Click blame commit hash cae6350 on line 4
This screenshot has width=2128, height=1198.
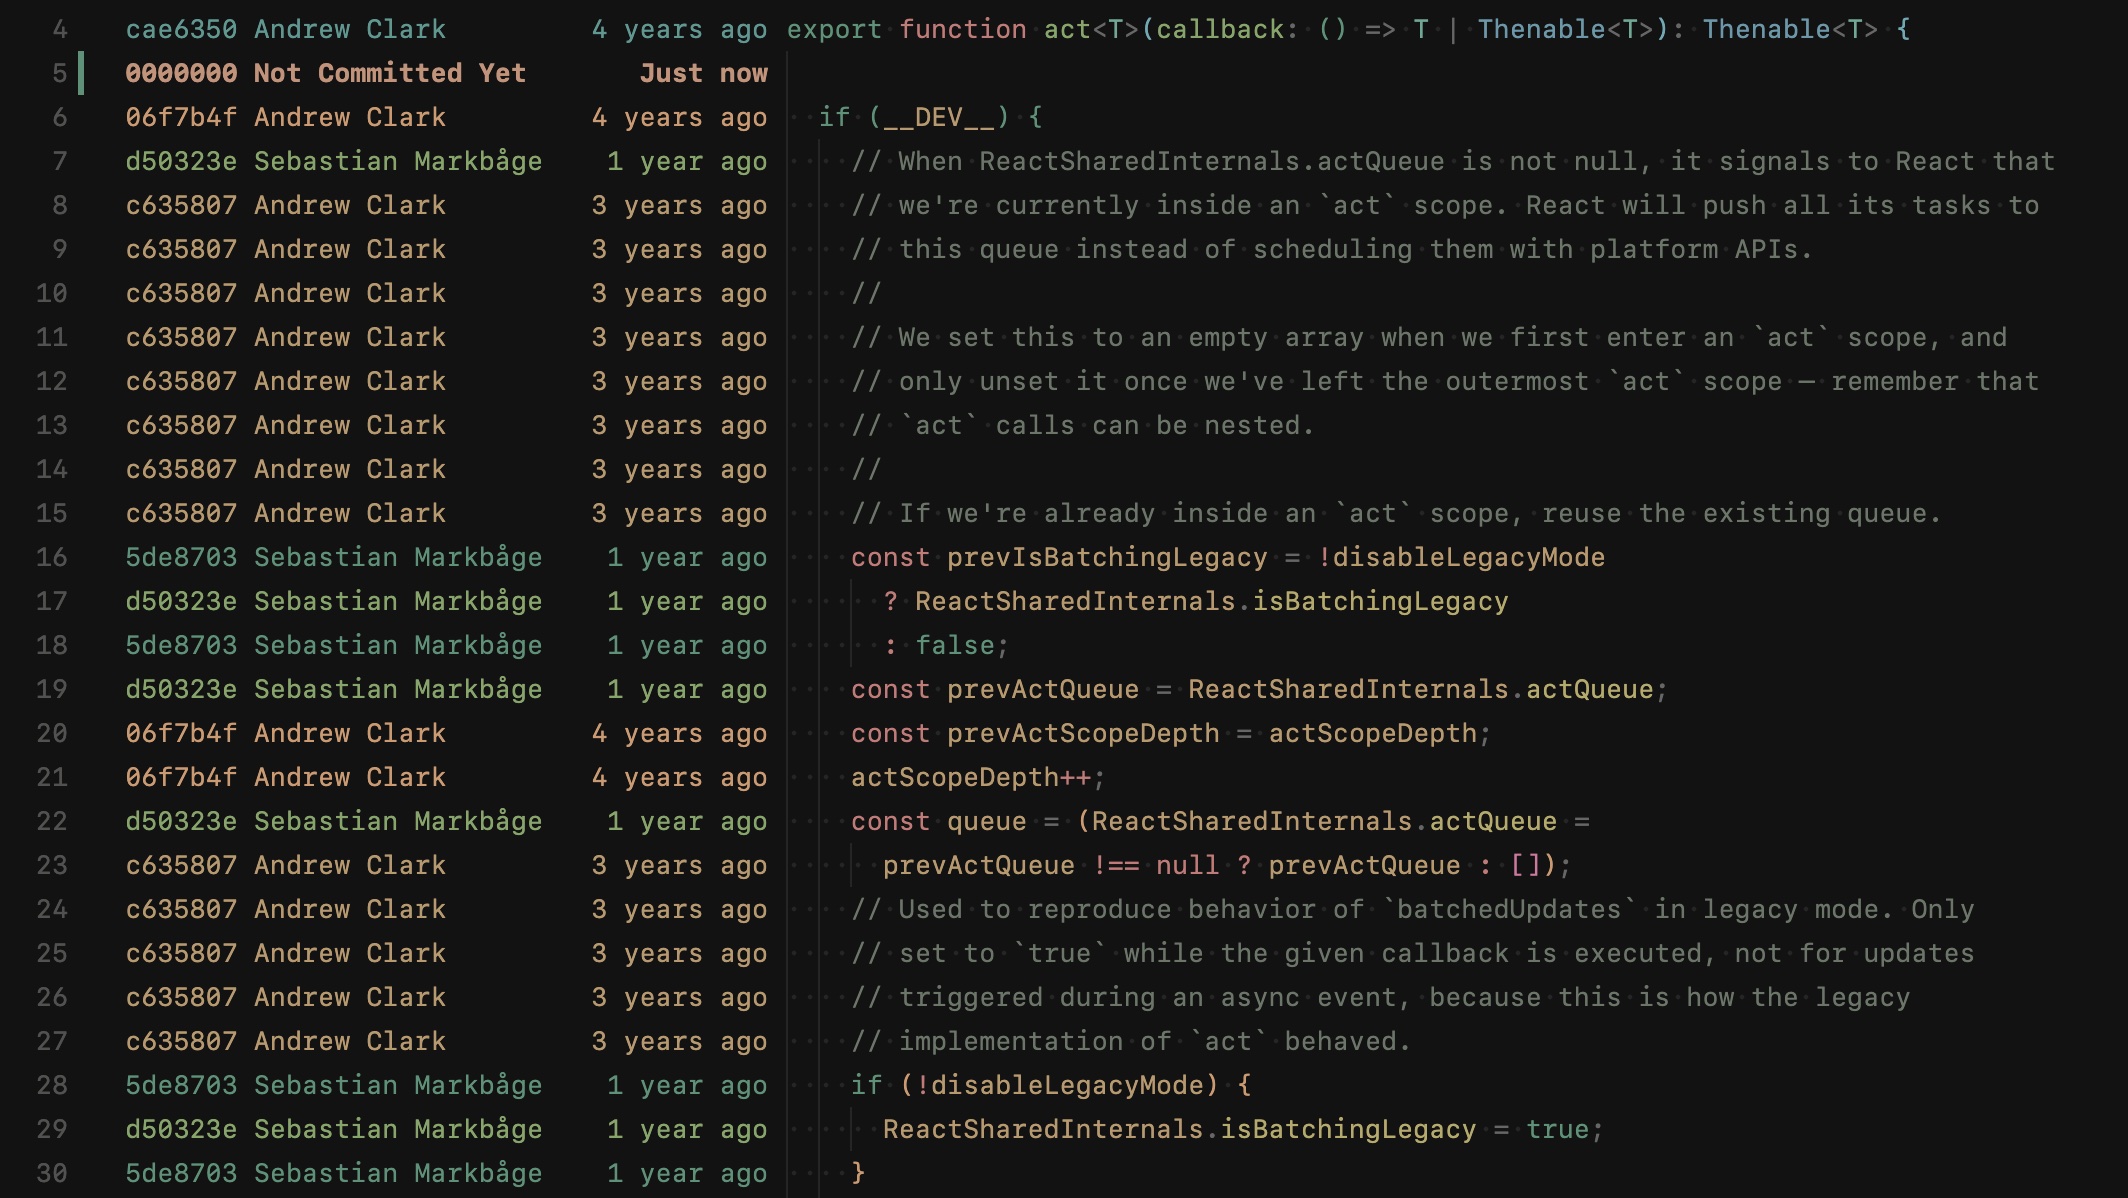pyautogui.click(x=181, y=29)
